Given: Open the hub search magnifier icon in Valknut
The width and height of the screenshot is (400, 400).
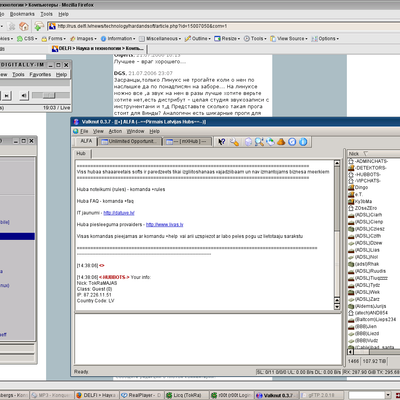Looking at the screenshot, I should tap(259, 142).
